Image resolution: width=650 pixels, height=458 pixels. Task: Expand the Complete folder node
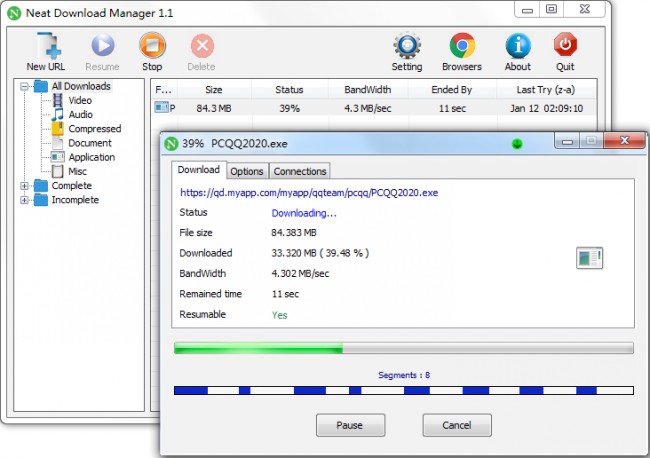click(x=24, y=186)
